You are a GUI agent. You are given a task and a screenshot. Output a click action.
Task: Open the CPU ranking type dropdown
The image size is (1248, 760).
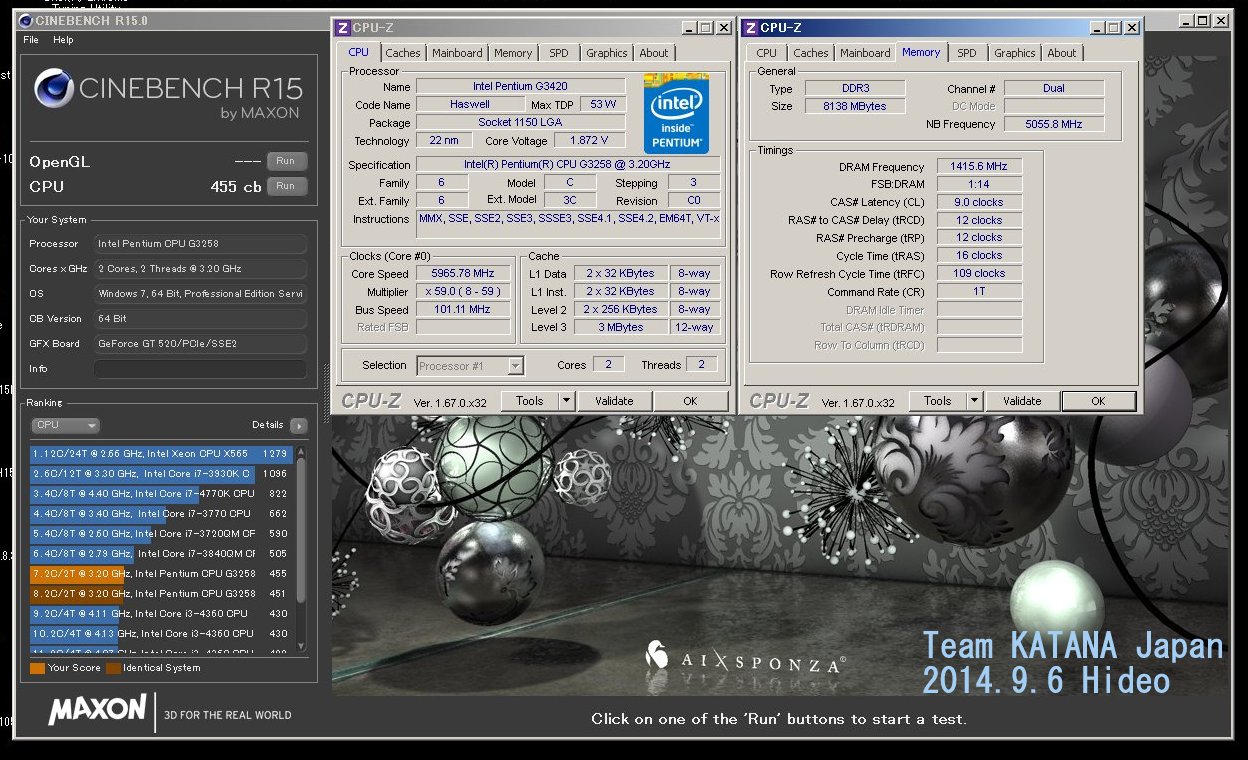(65, 425)
